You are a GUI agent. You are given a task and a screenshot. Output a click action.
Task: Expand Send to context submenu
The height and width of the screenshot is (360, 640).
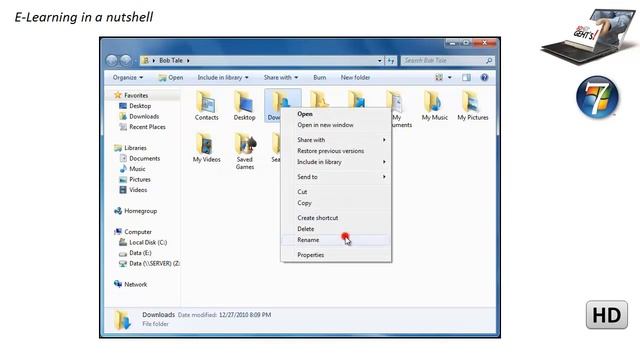click(336, 177)
